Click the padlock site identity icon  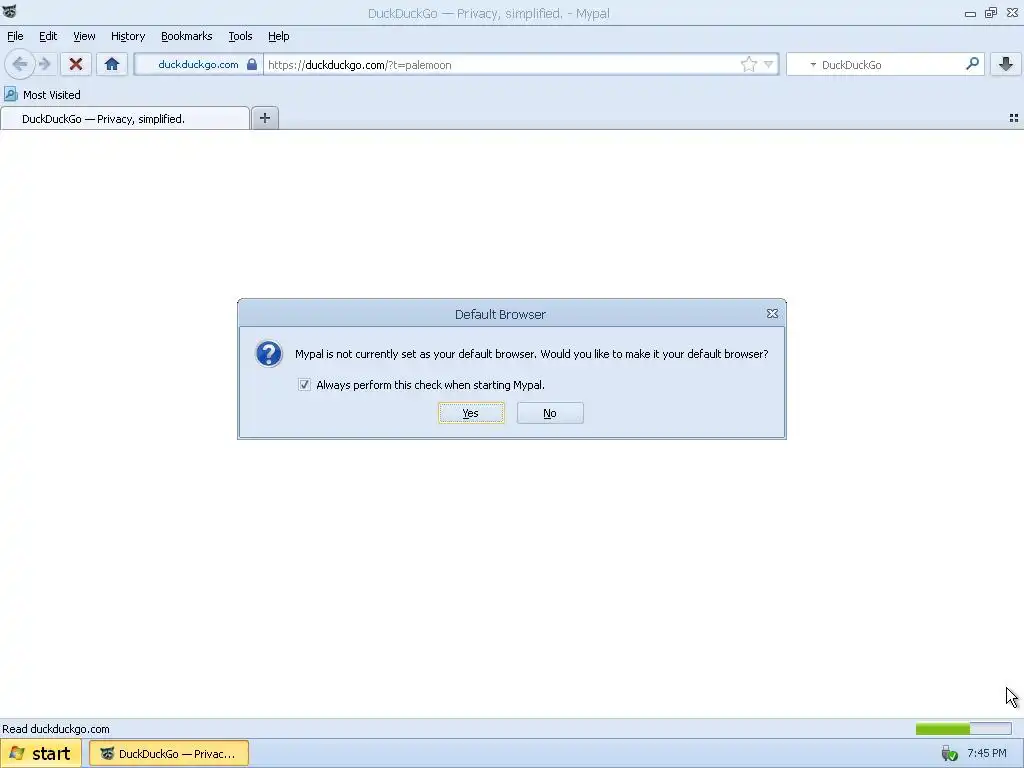coord(252,64)
